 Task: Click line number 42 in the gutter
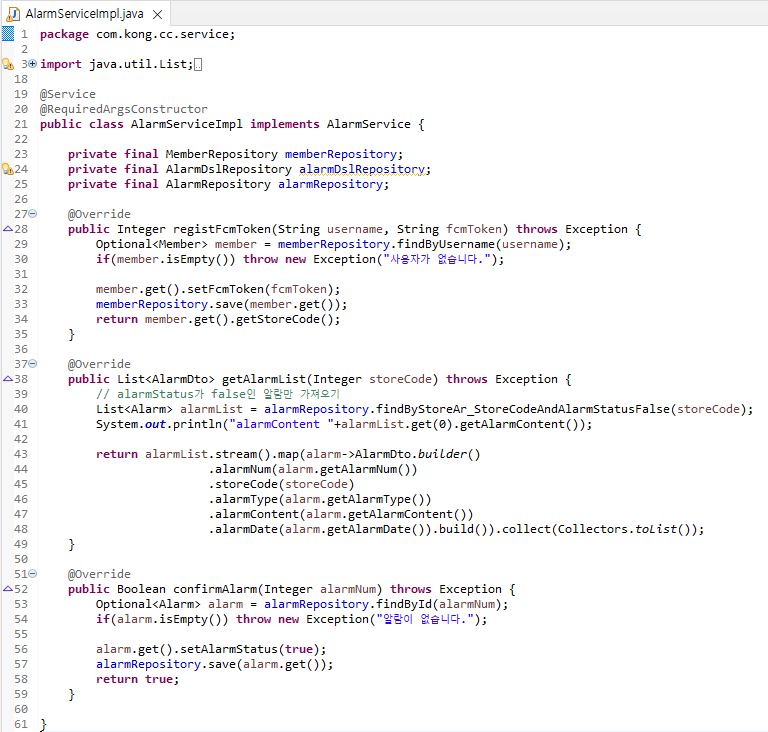[21, 439]
